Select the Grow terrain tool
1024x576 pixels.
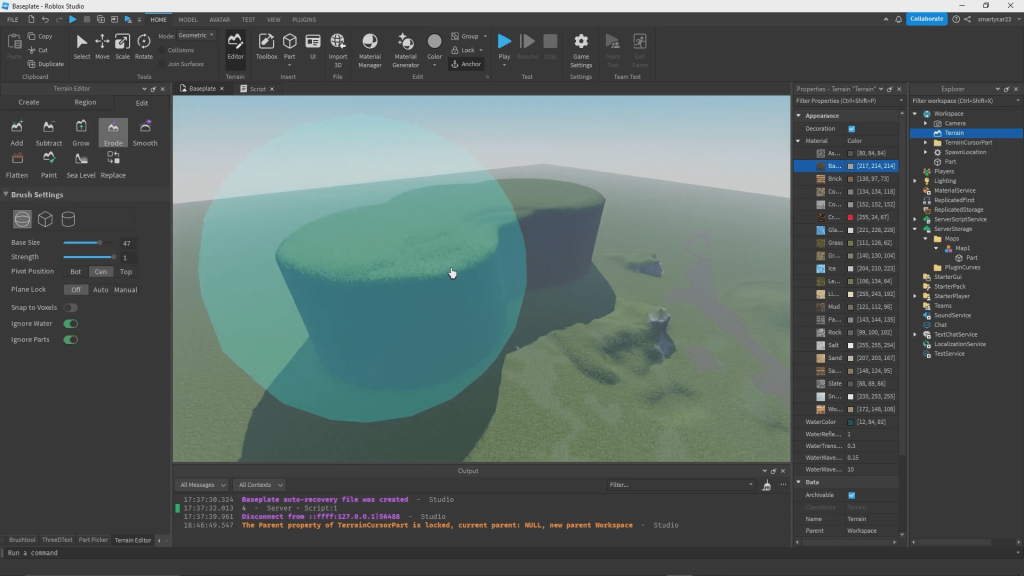pos(81,133)
